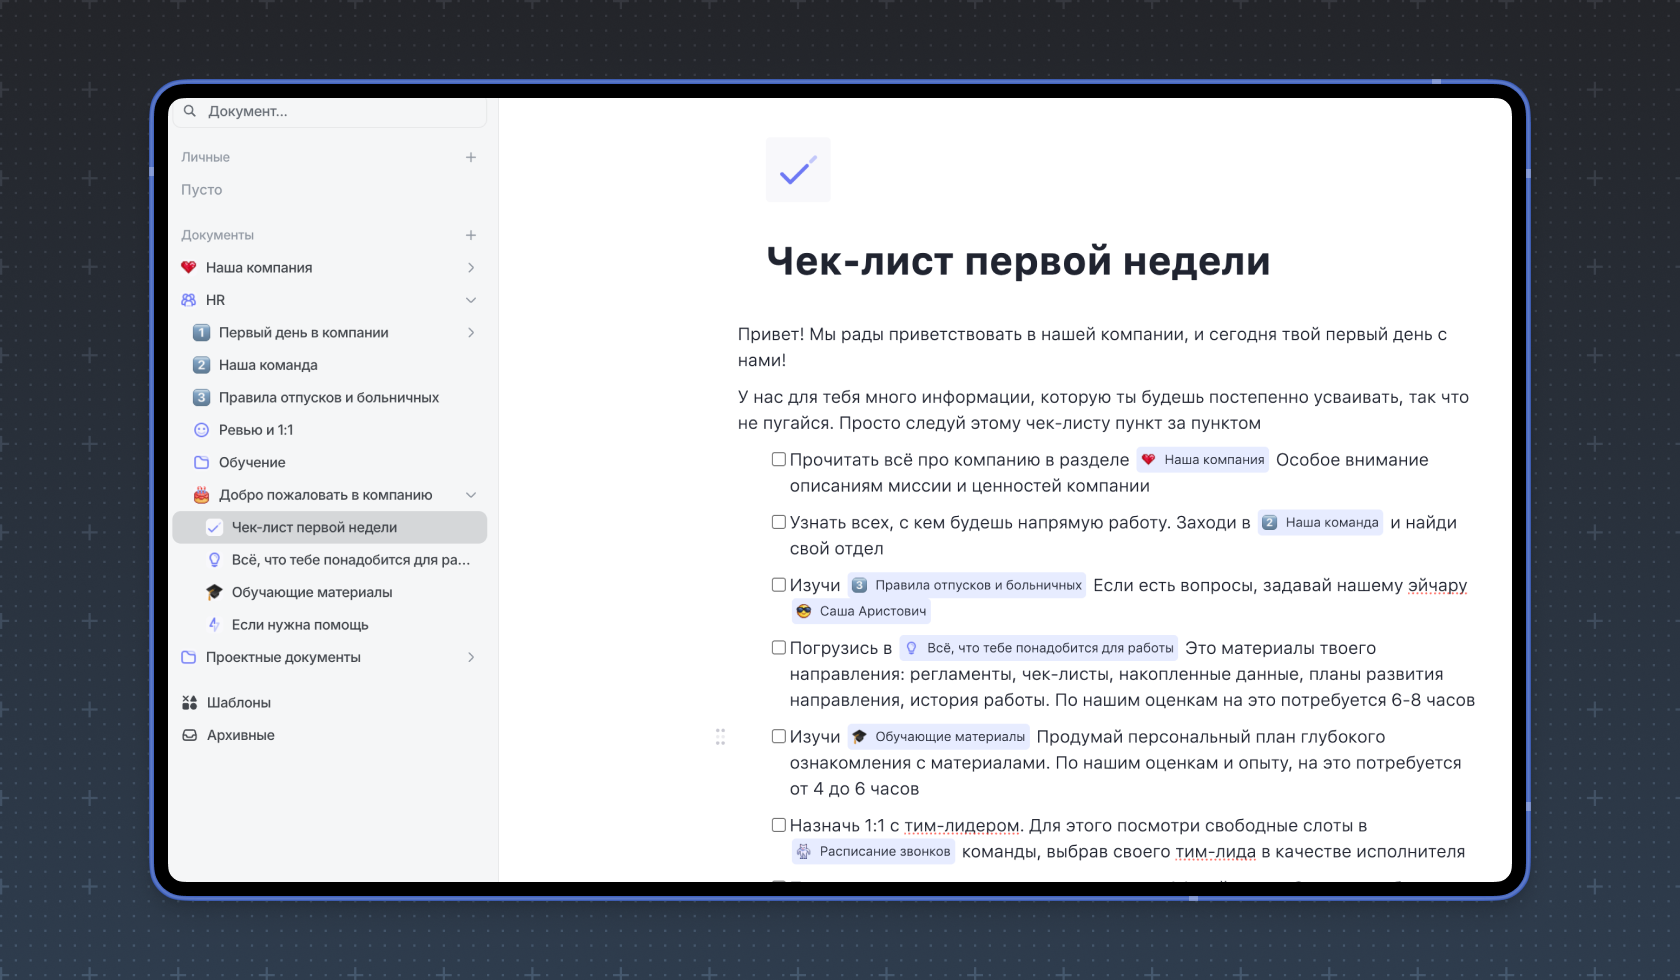Open 'Ревью и 1:1' in sidebar
The height and width of the screenshot is (980, 1680).
pyautogui.click(x=255, y=430)
